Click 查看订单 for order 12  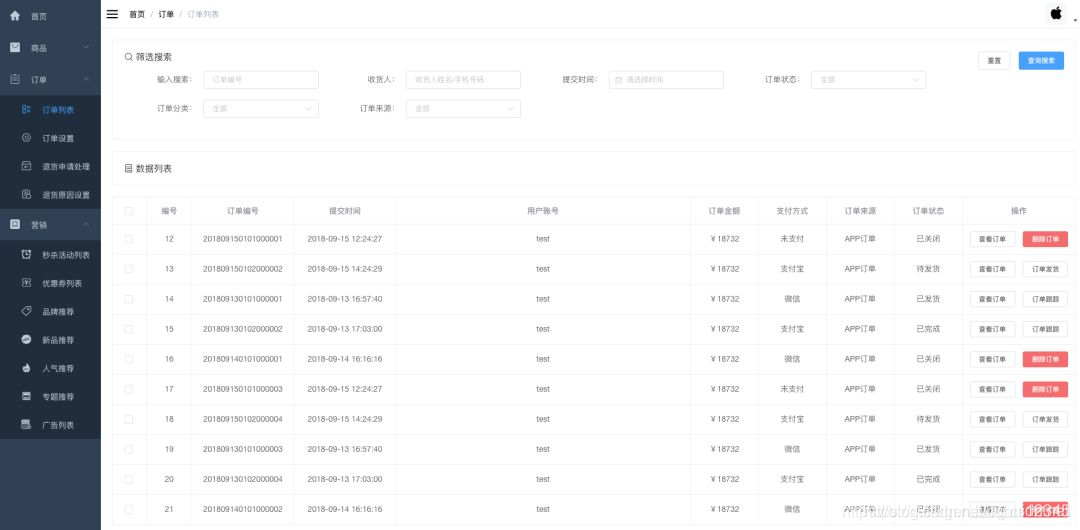(x=992, y=239)
